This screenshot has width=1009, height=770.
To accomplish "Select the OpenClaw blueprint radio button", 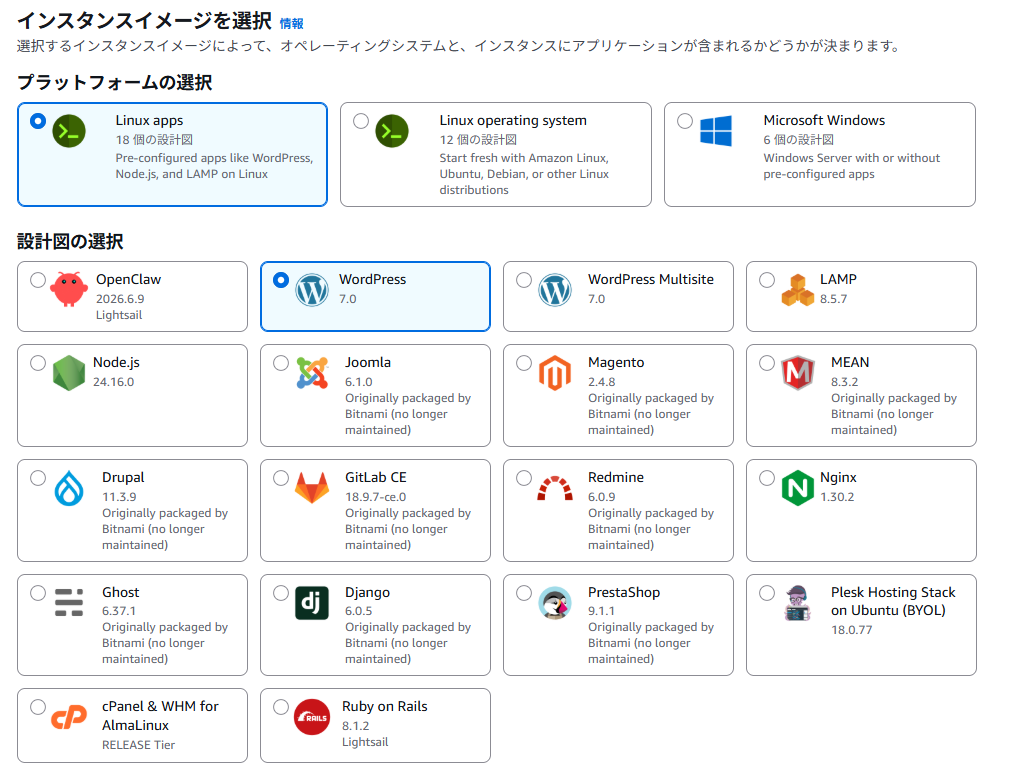I will [x=38, y=280].
